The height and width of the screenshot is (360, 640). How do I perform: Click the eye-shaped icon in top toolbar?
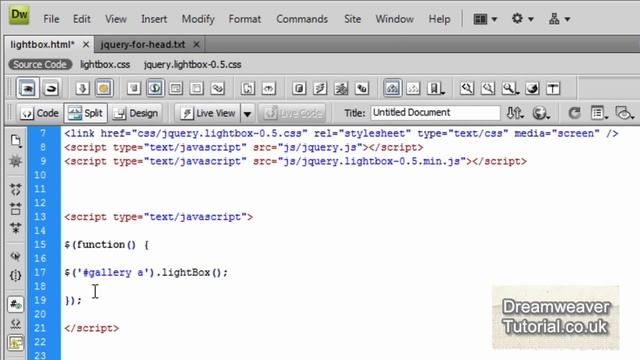click(269, 88)
